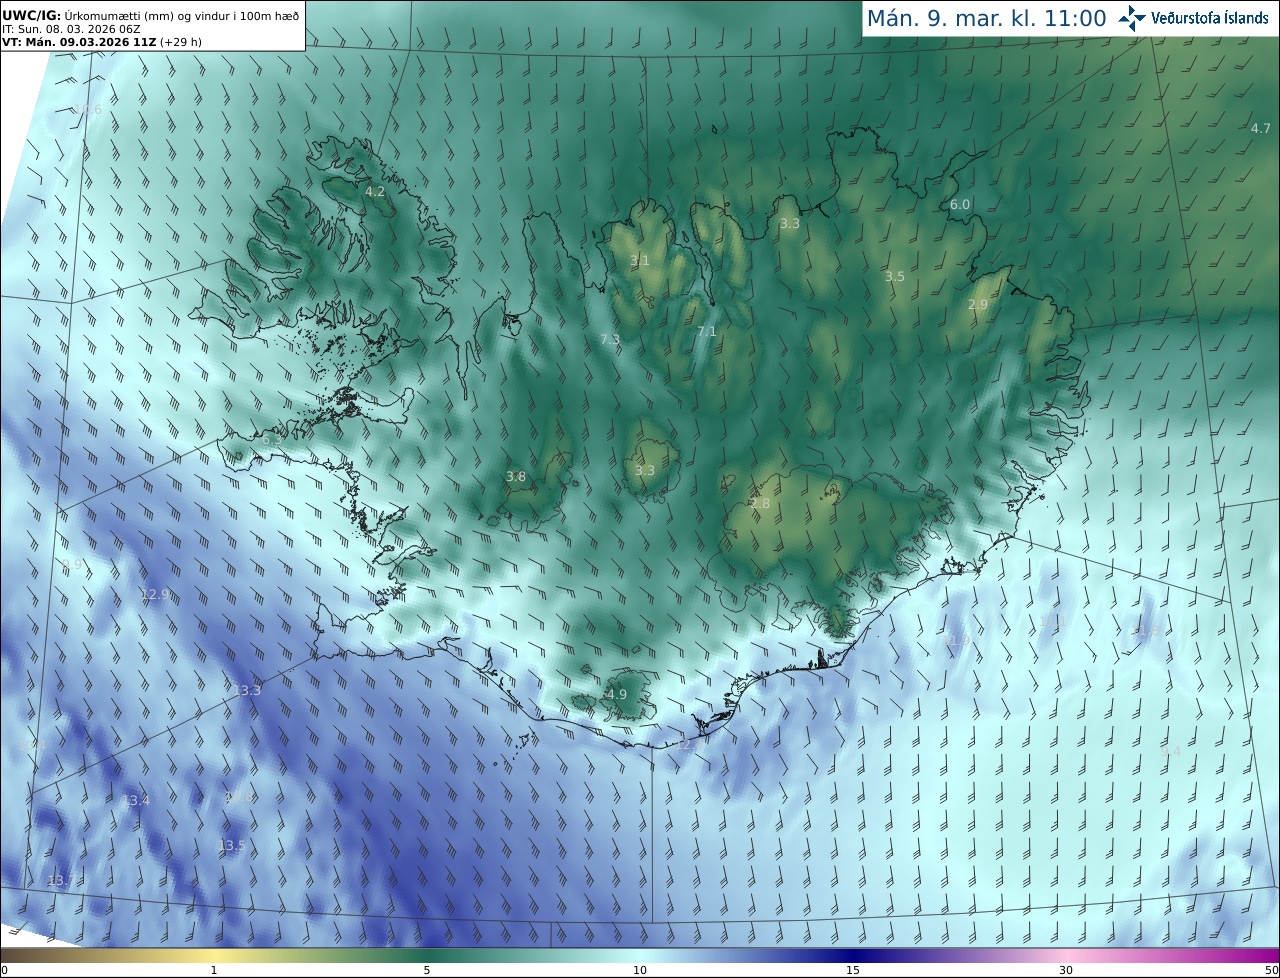Click the 3.1 value label on map
Viewport: 1280px width, 978px height.
[x=640, y=260]
